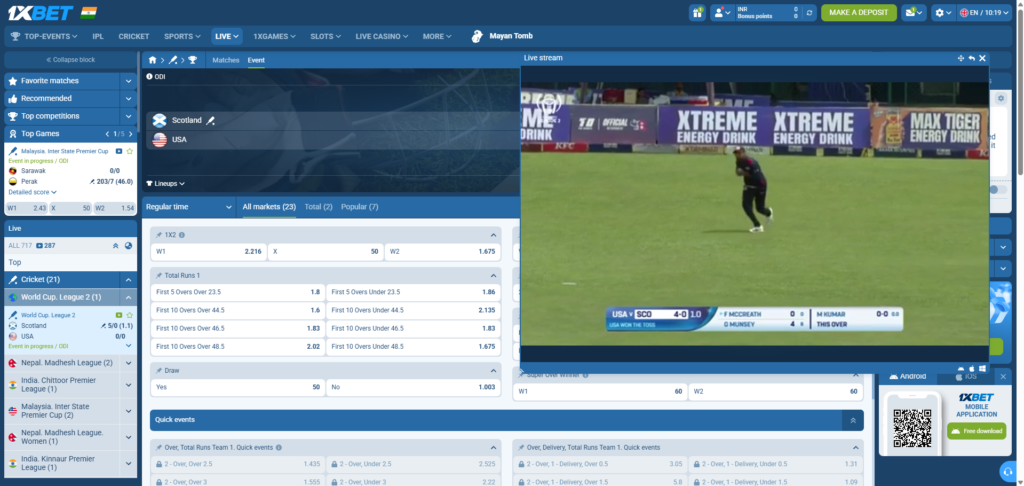Open the video stream icon for the Malaysia match

point(119,151)
